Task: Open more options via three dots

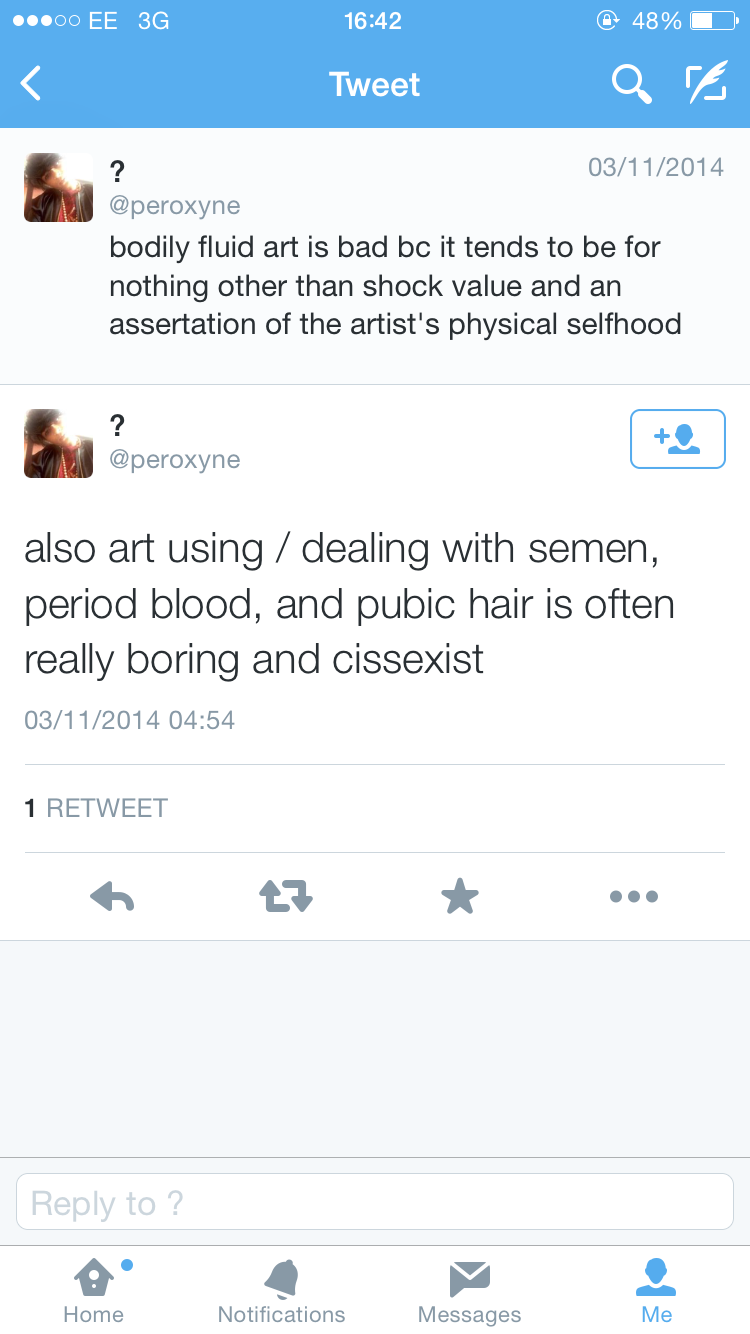Action: 634,896
